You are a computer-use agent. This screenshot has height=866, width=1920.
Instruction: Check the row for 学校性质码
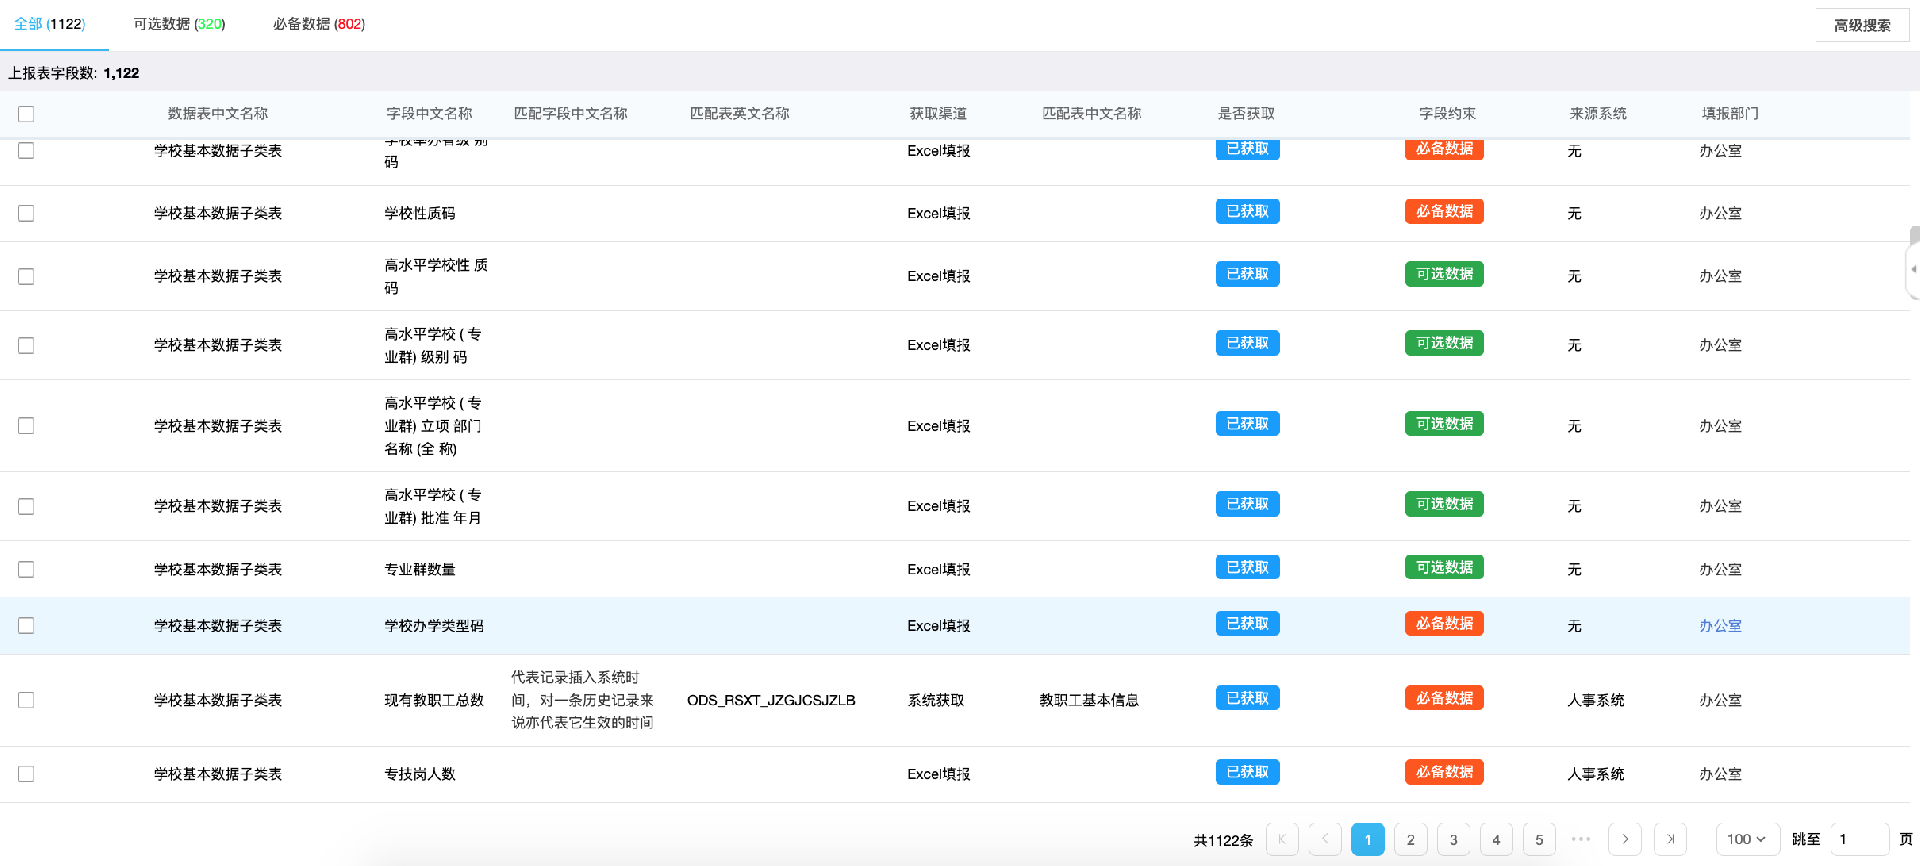point(26,213)
